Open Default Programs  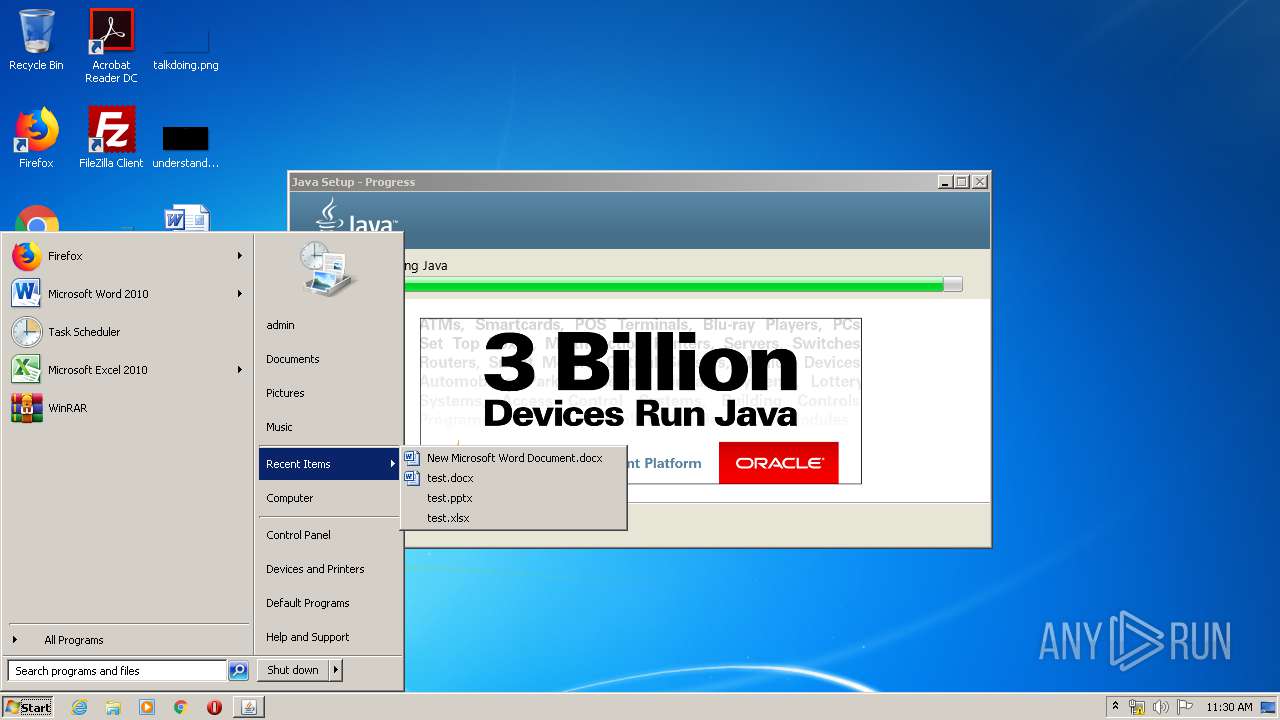tap(329, 603)
